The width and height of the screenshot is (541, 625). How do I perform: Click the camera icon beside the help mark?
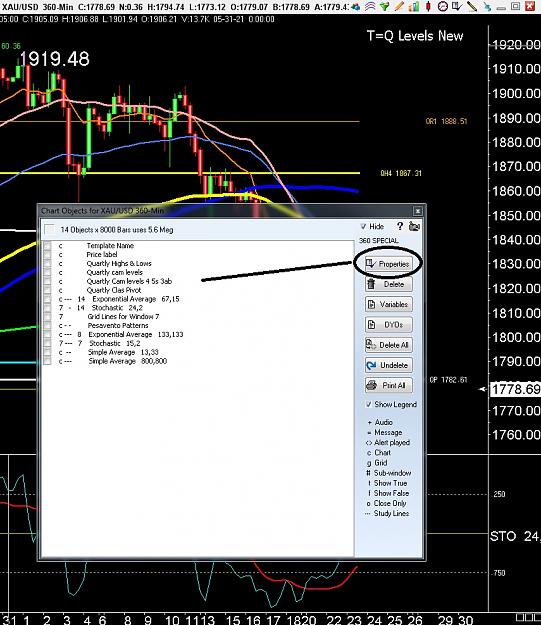pos(414,226)
